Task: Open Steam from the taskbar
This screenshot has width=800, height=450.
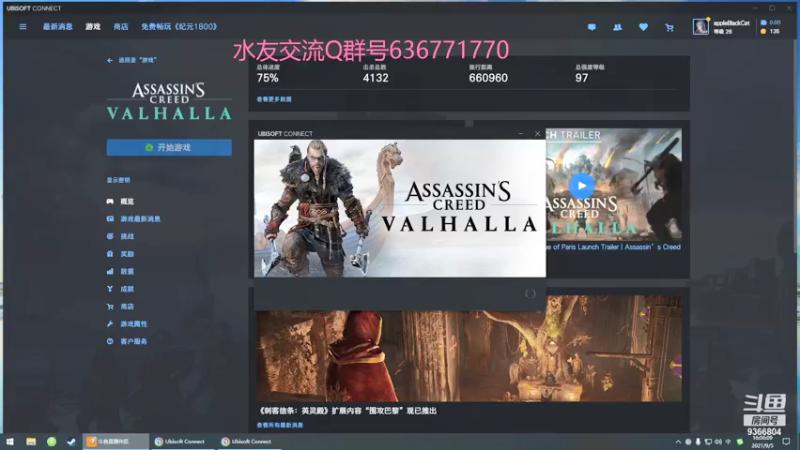Action: [x=71, y=441]
